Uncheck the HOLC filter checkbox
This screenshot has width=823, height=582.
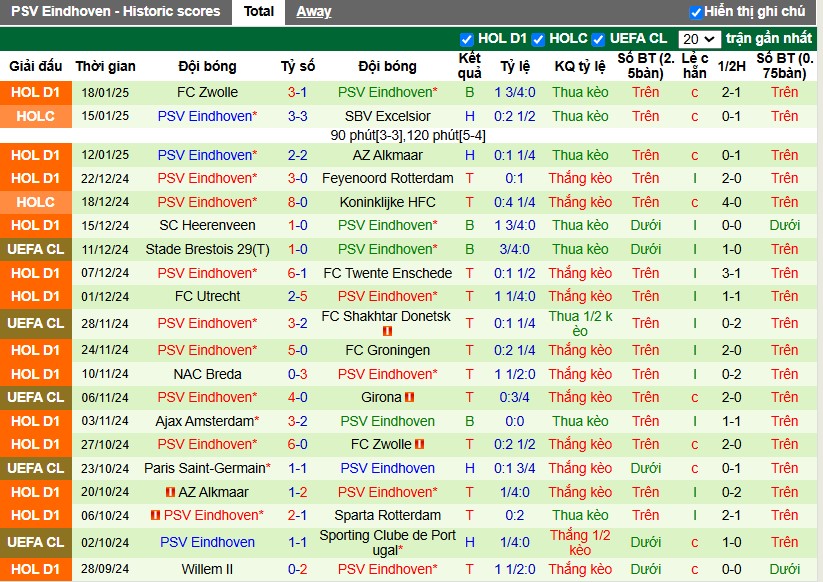click(x=538, y=39)
